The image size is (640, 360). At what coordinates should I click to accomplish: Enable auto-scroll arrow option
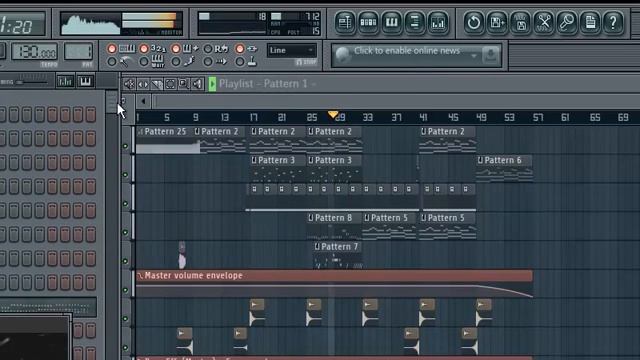tap(216, 62)
